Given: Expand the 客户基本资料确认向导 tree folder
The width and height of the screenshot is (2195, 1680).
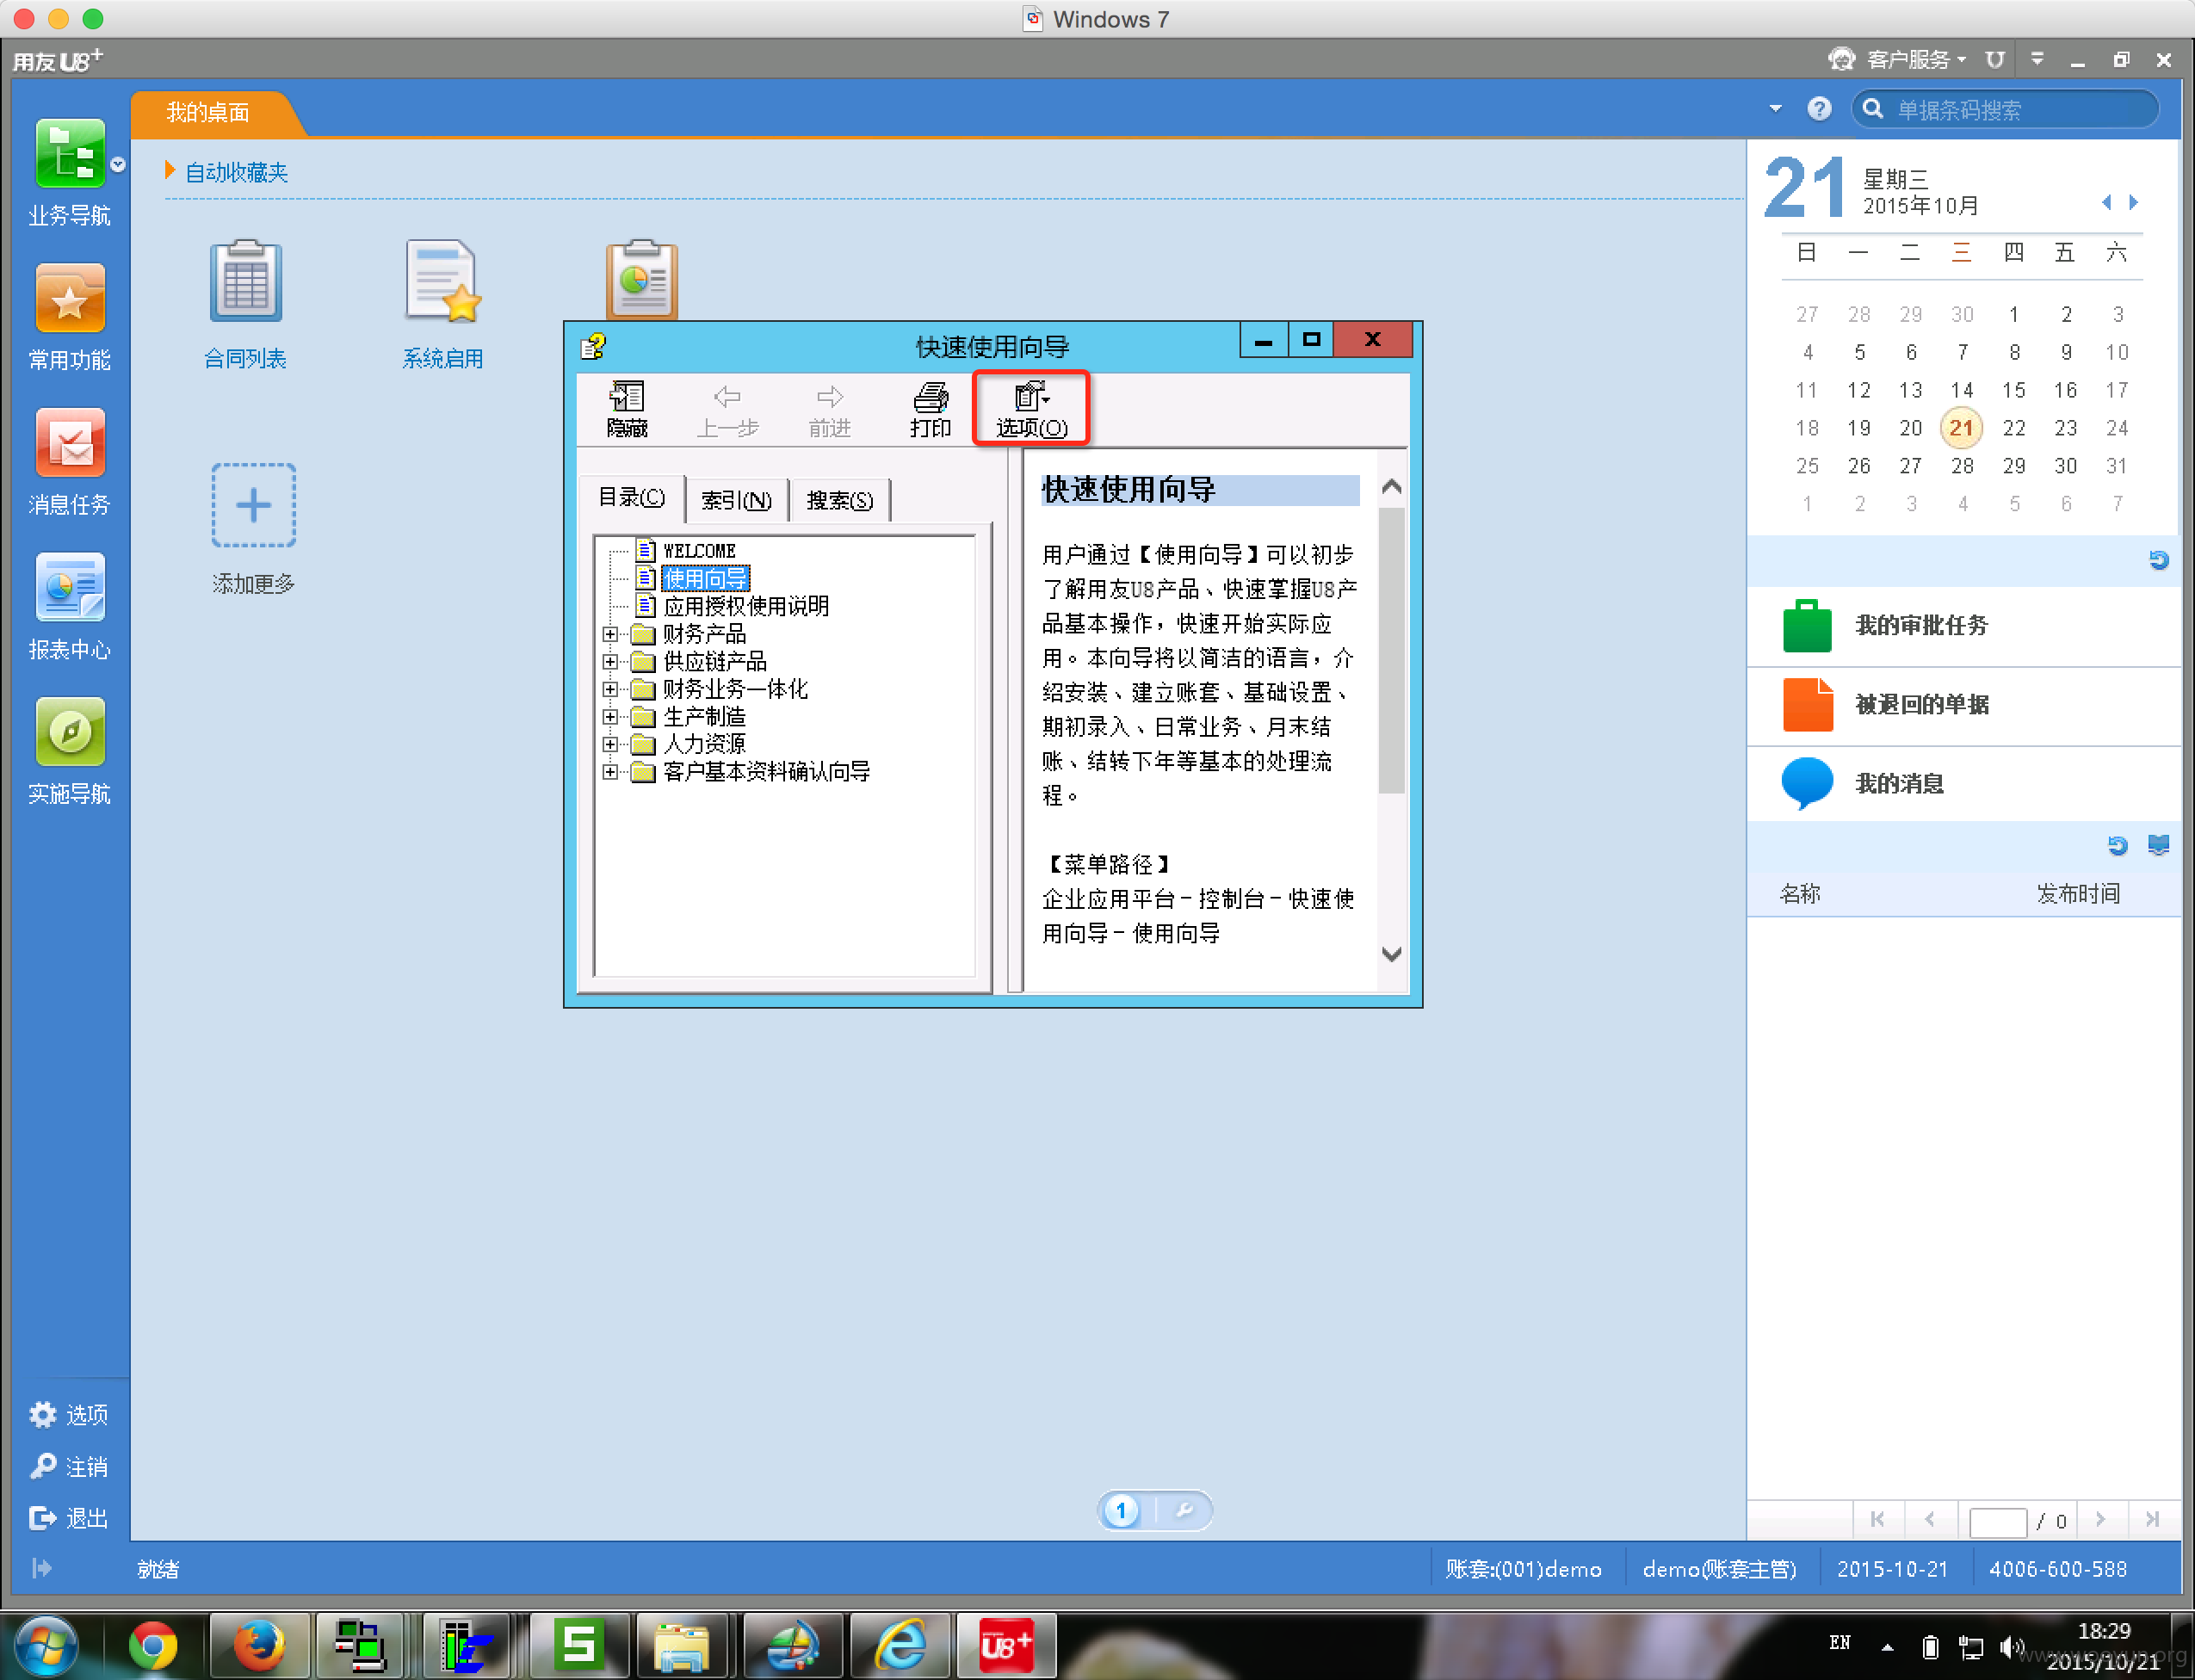Looking at the screenshot, I should [x=610, y=771].
